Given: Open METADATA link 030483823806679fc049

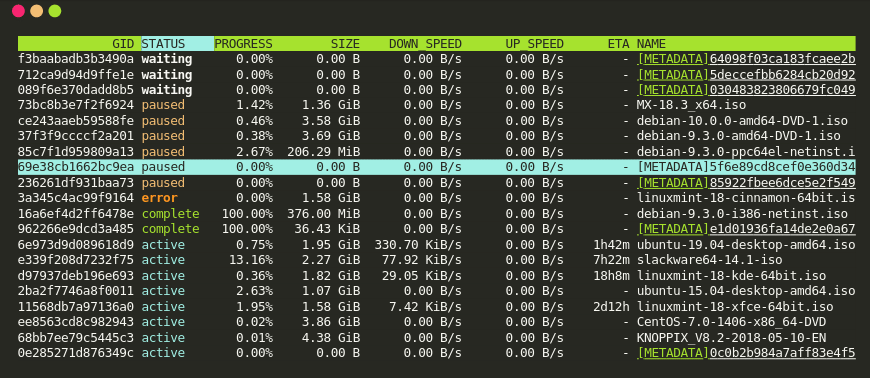Looking at the screenshot, I should [746, 90].
